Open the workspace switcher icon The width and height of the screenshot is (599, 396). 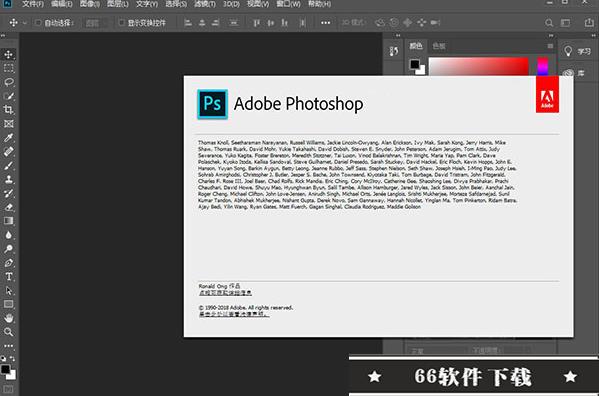click(x=565, y=23)
